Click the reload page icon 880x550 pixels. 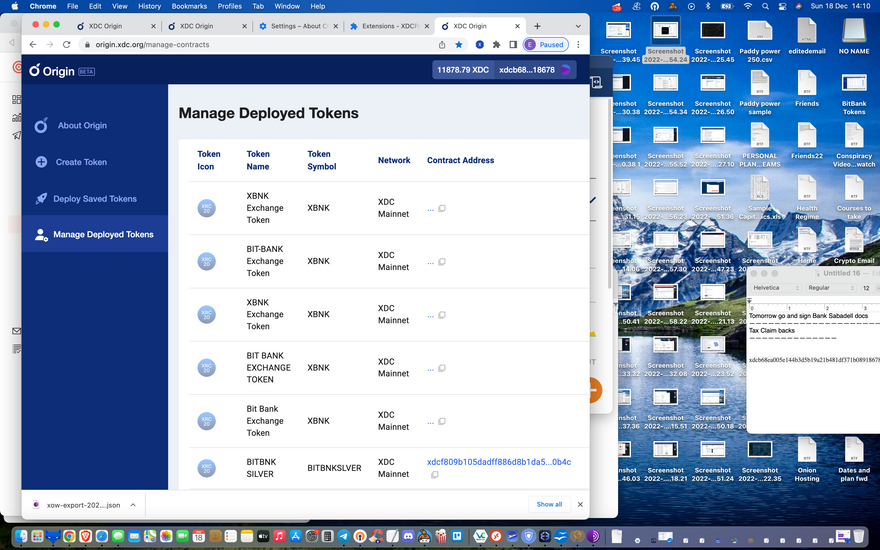point(64,45)
